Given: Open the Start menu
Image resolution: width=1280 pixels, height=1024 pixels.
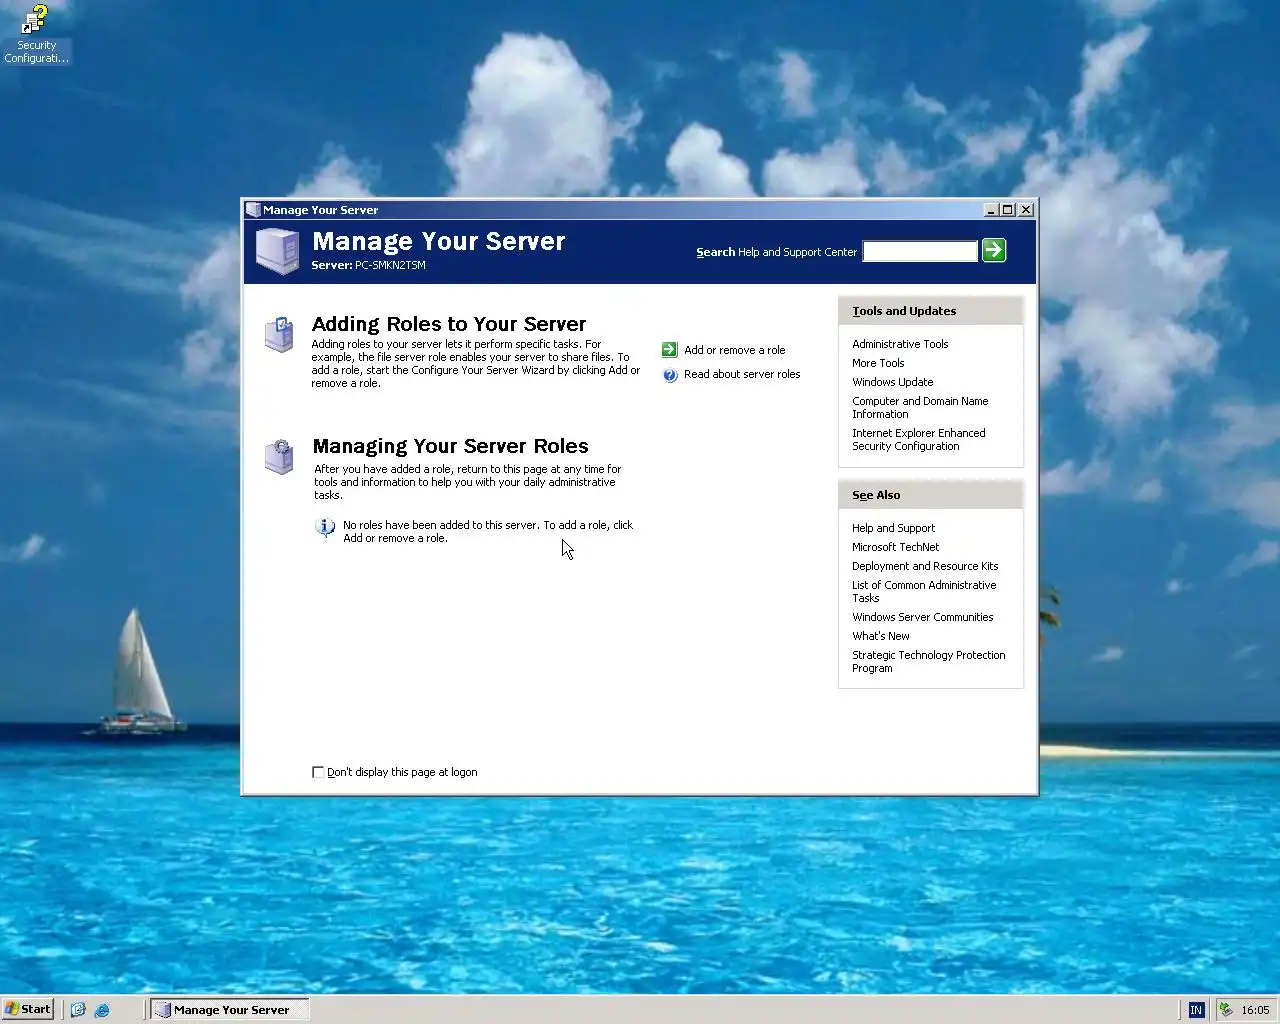Looking at the screenshot, I should [x=28, y=1009].
